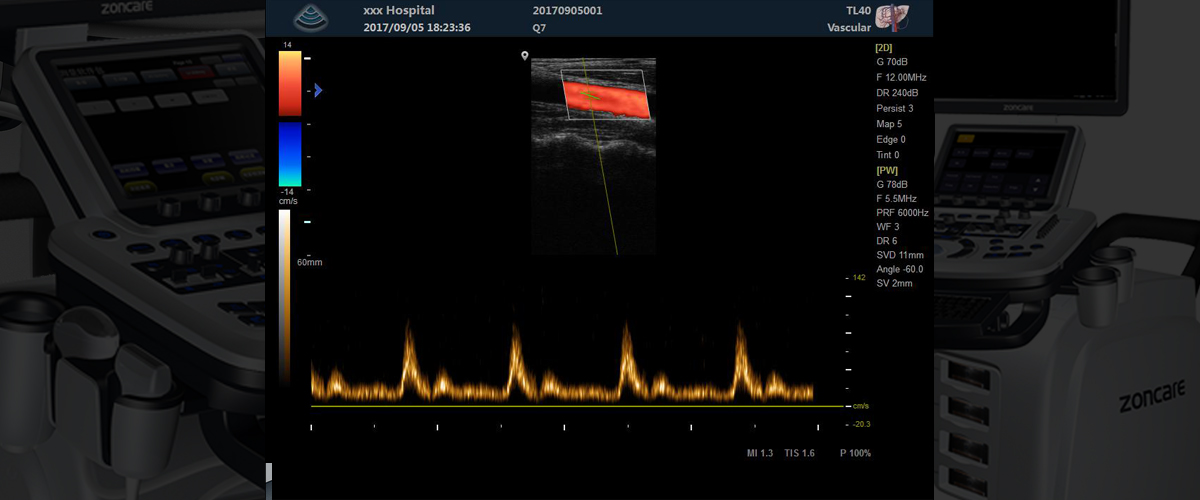Click the probe orientation marker above image
The height and width of the screenshot is (500, 1200).
(x=524, y=57)
